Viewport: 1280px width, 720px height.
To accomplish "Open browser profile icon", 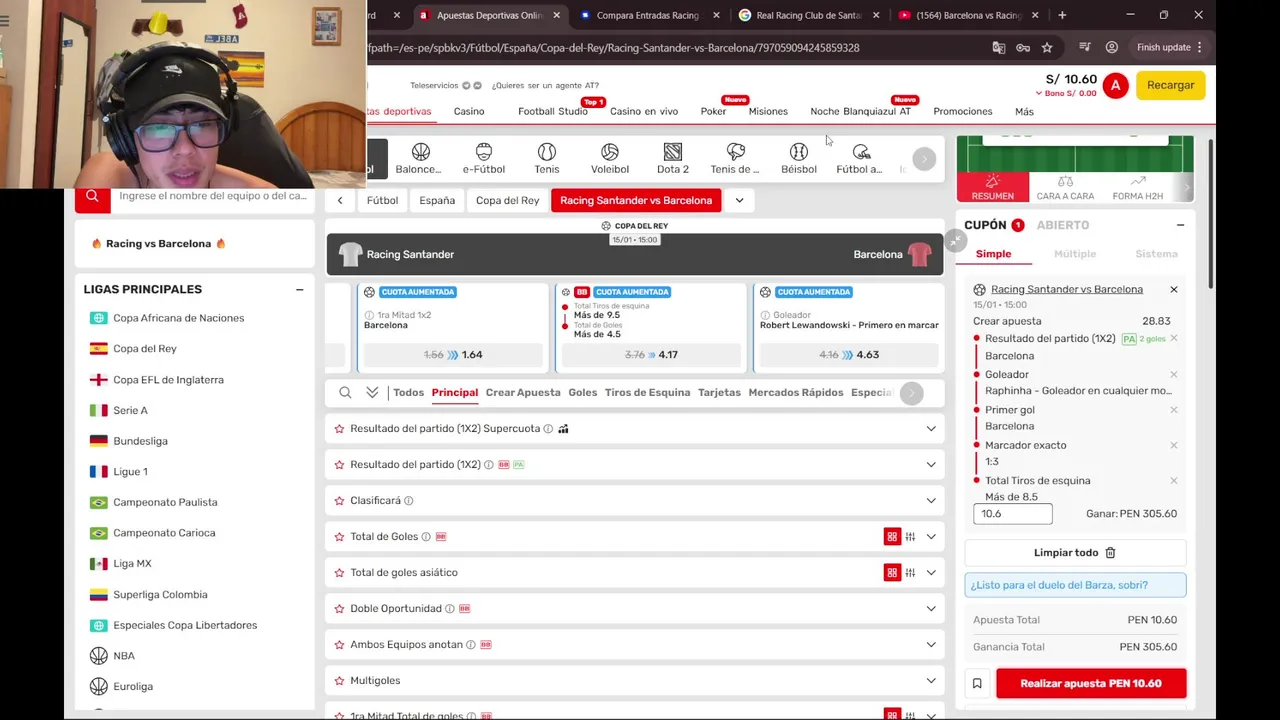I will [1111, 47].
